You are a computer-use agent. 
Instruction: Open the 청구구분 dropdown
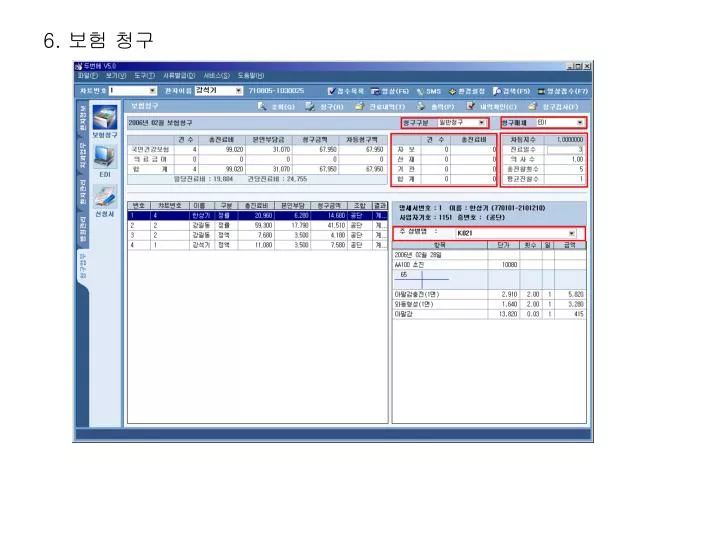[x=481, y=123]
